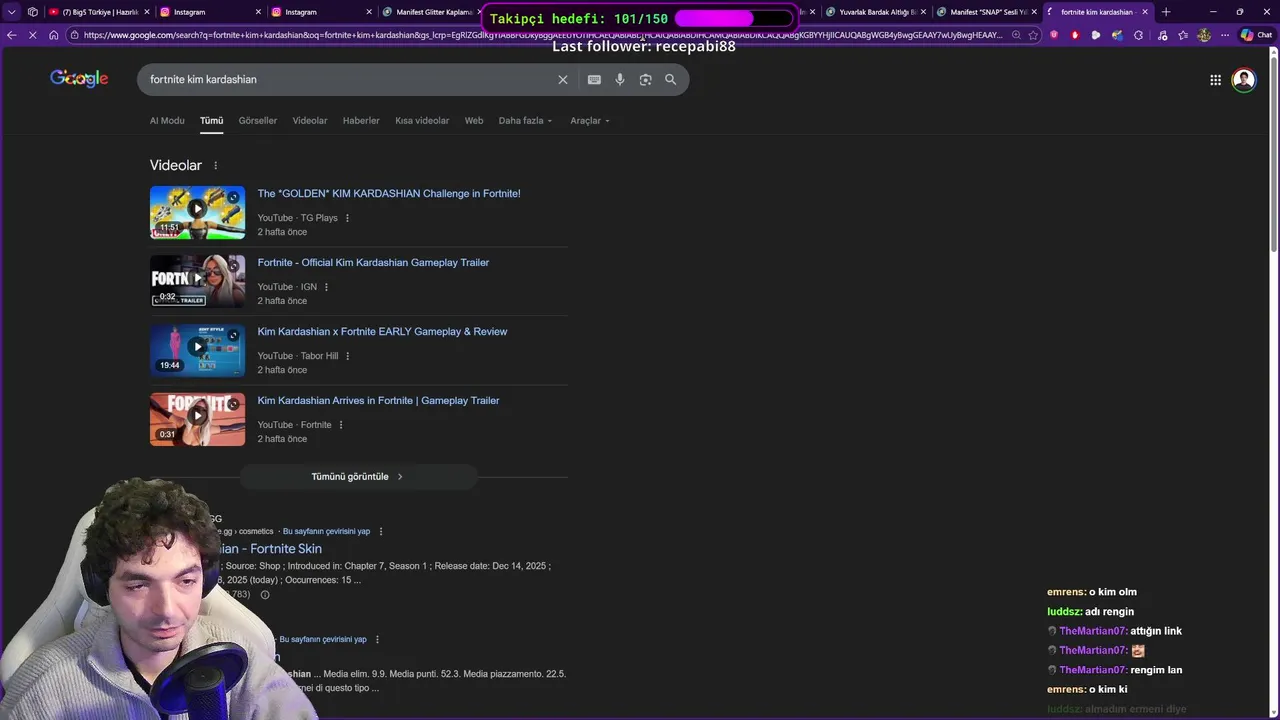Click the Tümünü görüntüle button
This screenshot has width=1280, height=720.
(357, 477)
